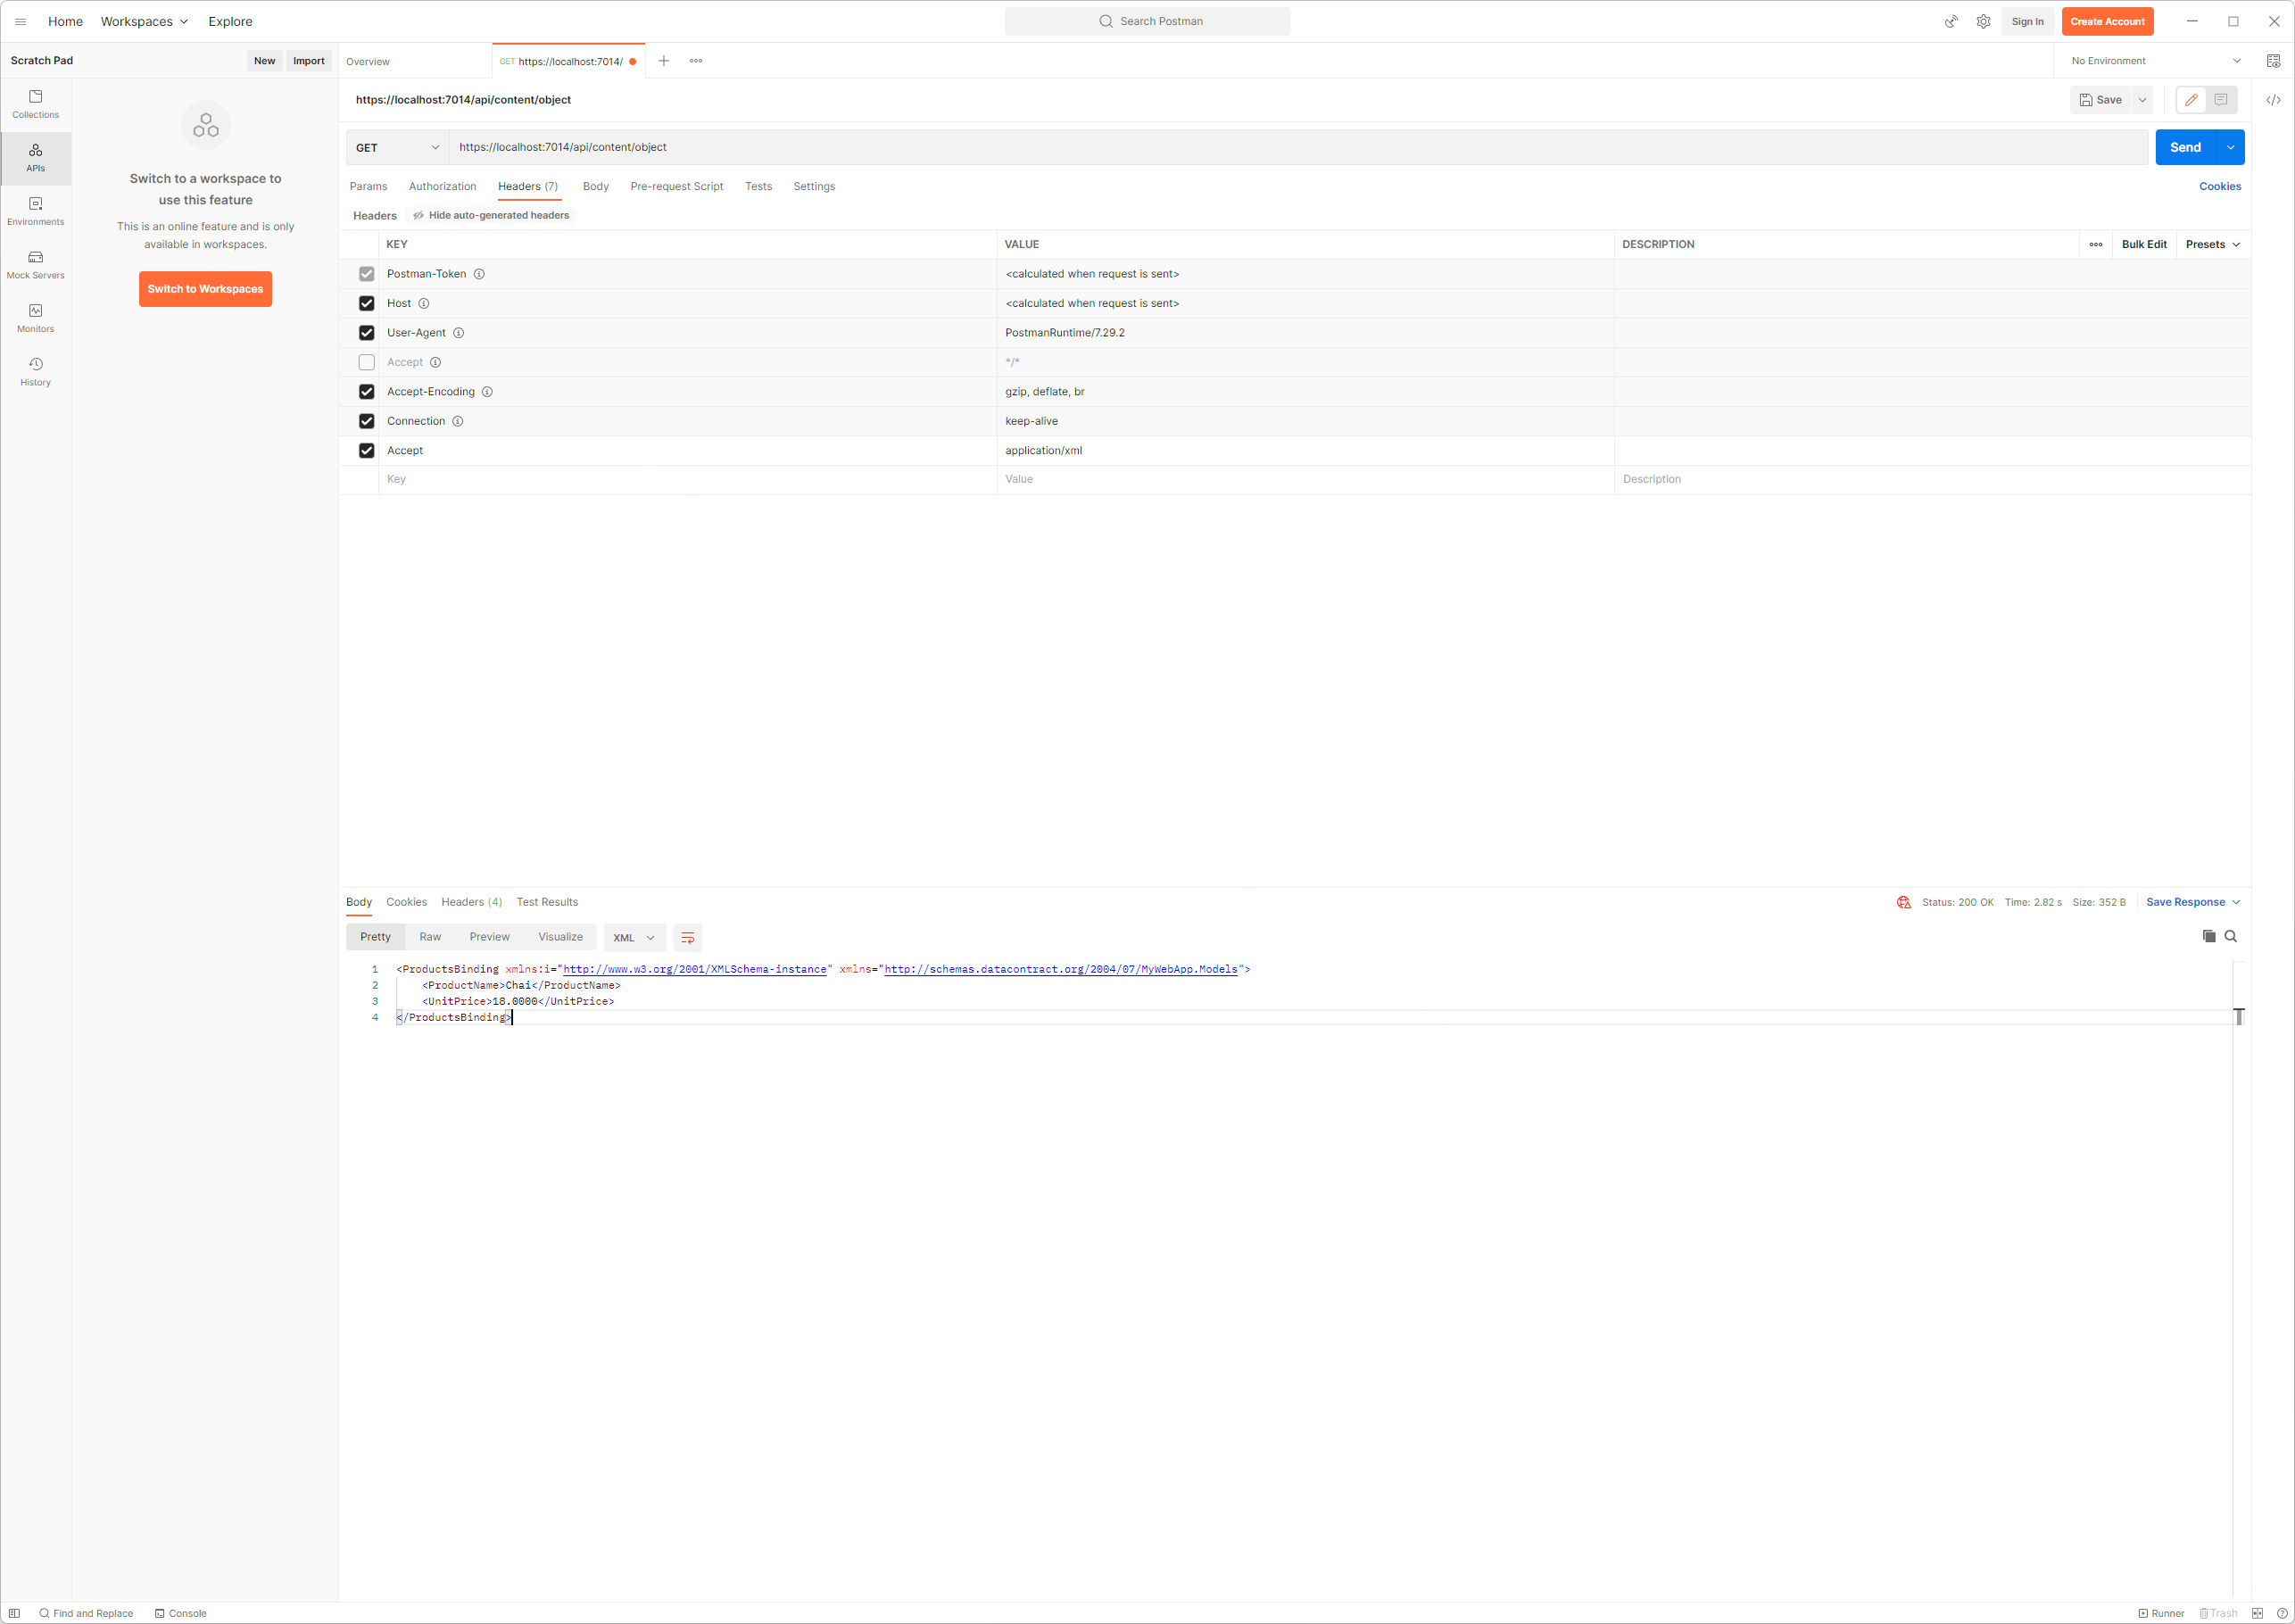This screenshot has width=2295, height=1624.
Task: Open the History sidebar panel
Action: (35, 371)
